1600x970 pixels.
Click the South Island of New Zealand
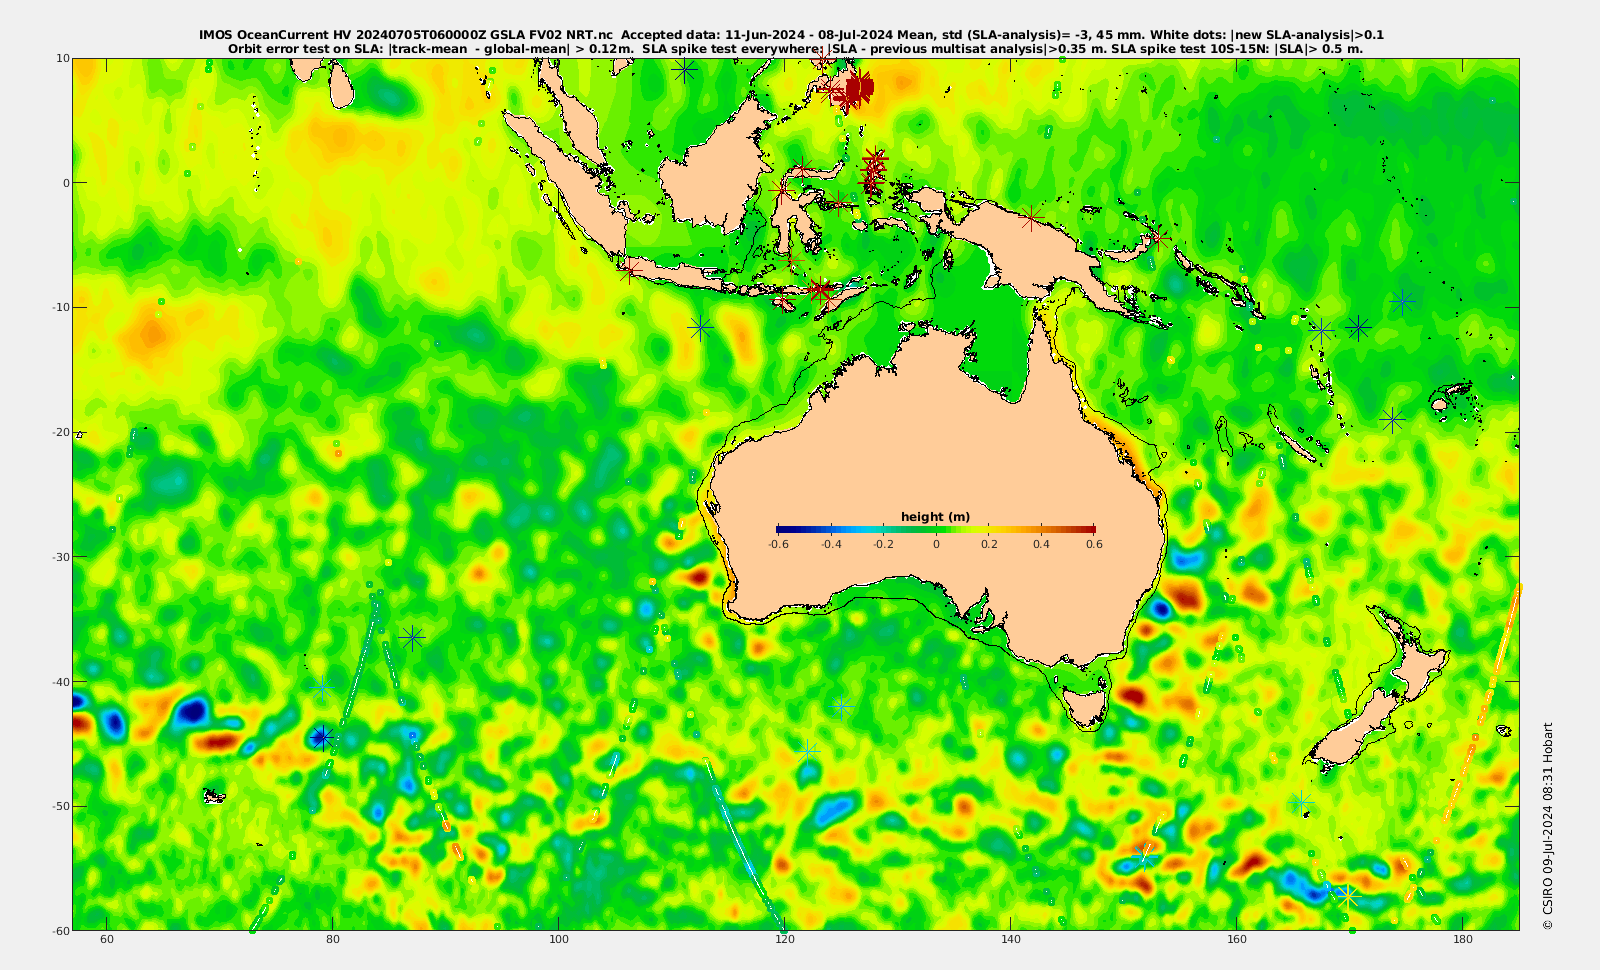(1354, 730)
